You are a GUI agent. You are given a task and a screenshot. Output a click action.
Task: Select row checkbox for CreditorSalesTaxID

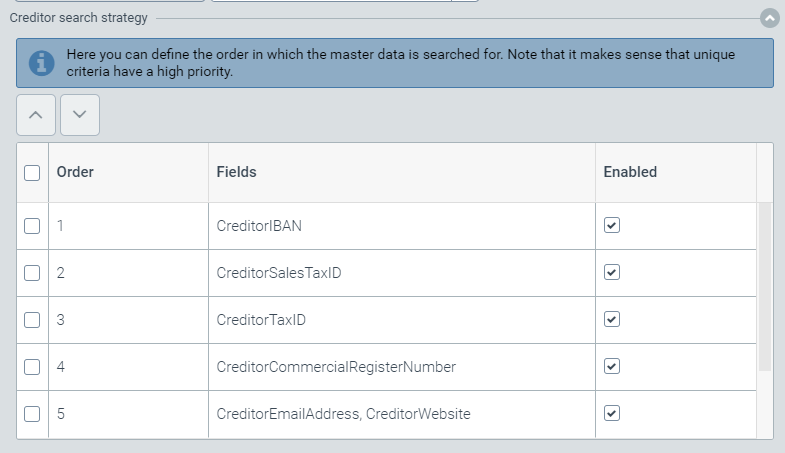(x=32, y=273)
